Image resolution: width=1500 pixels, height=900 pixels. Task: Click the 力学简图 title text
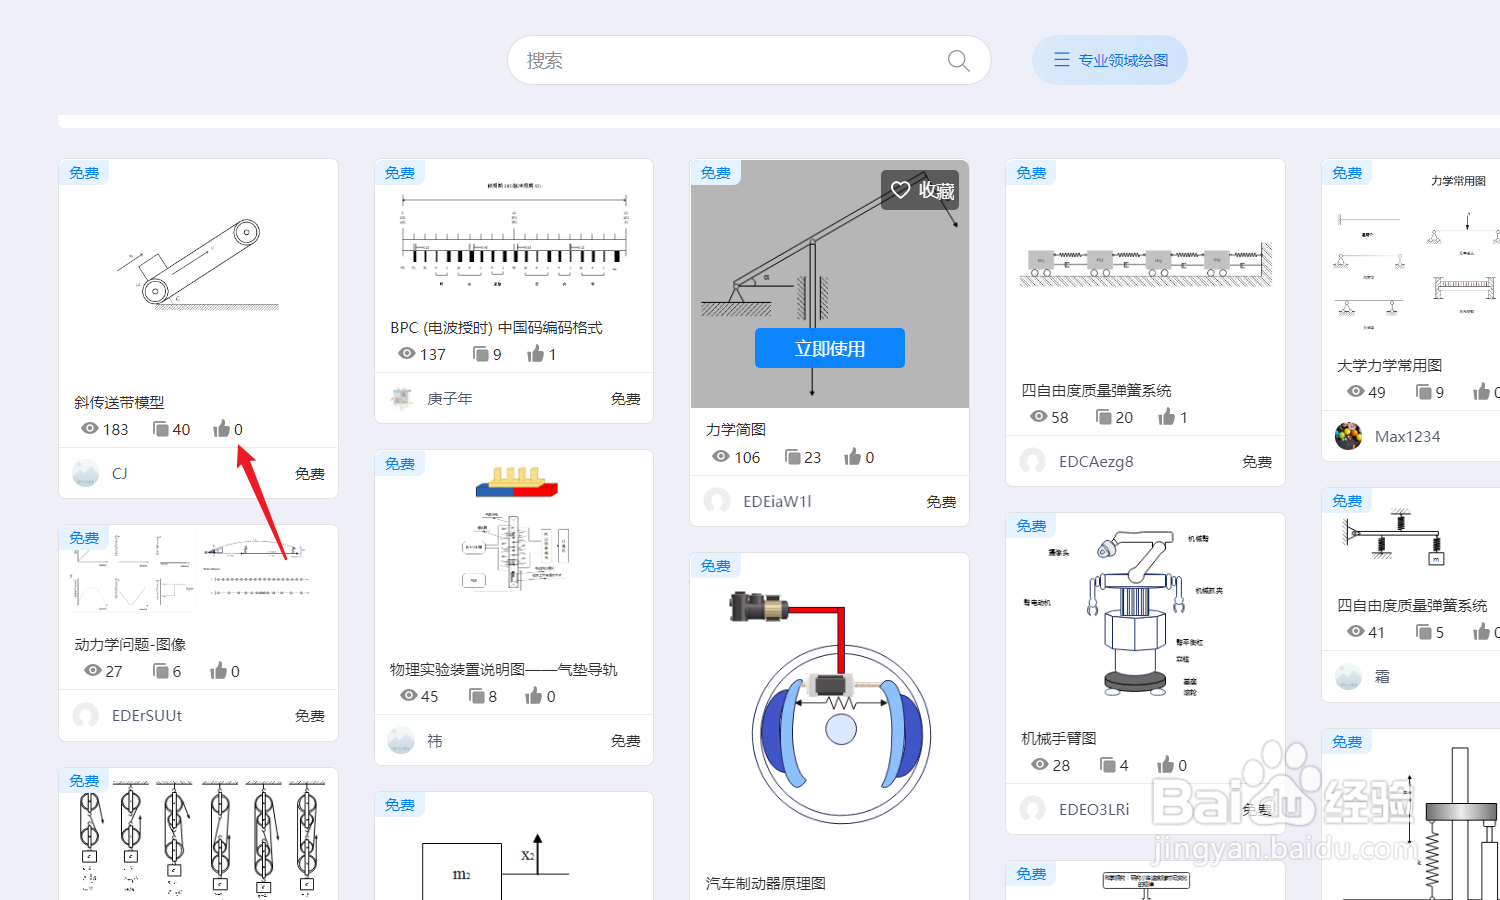(736, 429)
